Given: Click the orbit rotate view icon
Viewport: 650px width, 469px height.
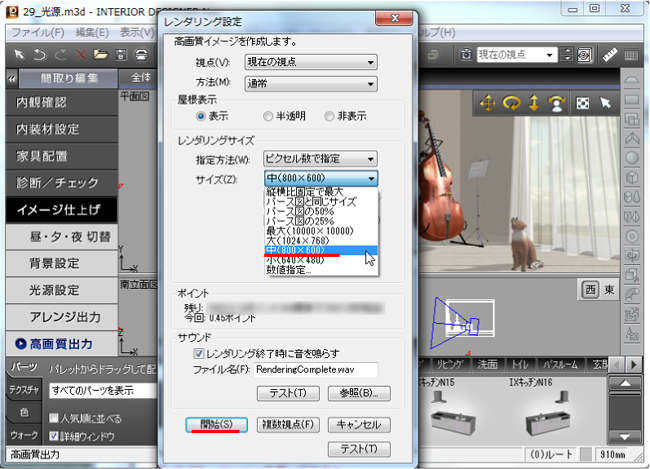Looking at the screenshot, I should [512, 102].
